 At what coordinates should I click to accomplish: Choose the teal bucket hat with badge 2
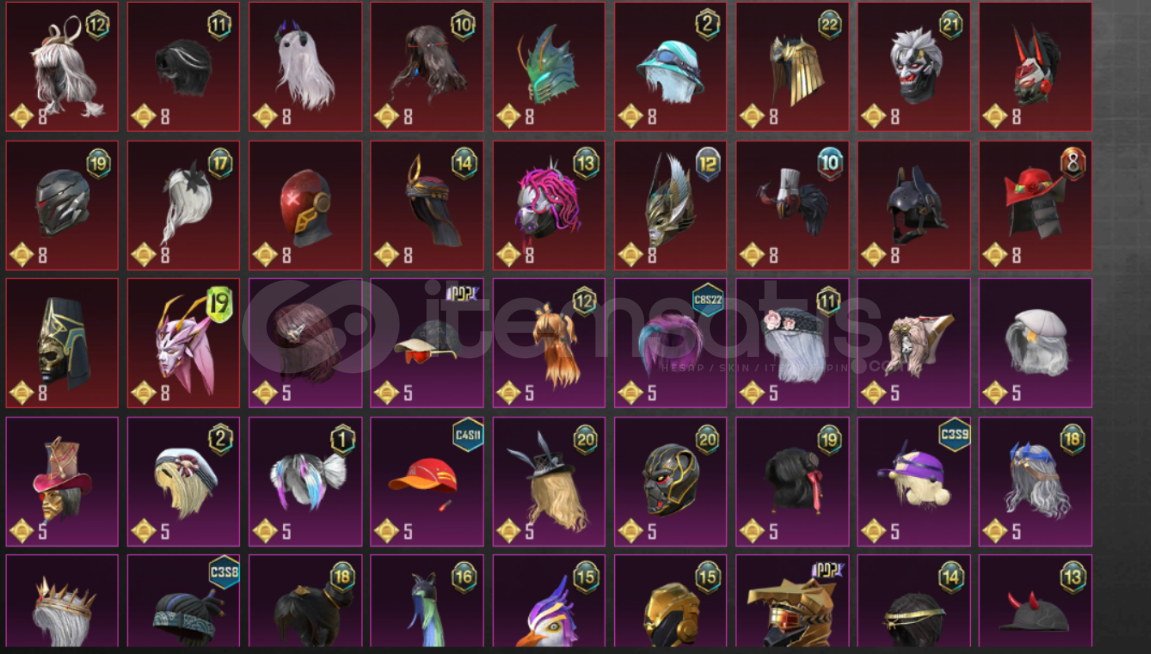pyautogui.click(x=670, y=67)
